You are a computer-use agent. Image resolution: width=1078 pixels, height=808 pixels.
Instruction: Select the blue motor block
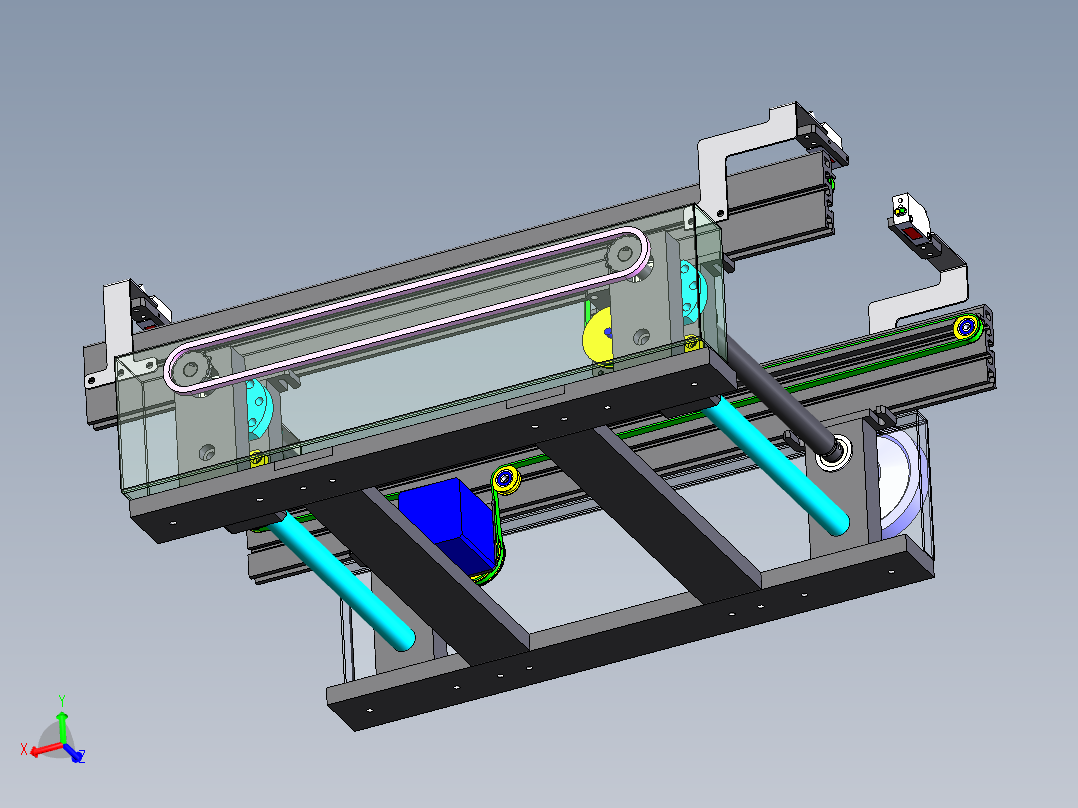pyautogui.click(x=446, y=527)
